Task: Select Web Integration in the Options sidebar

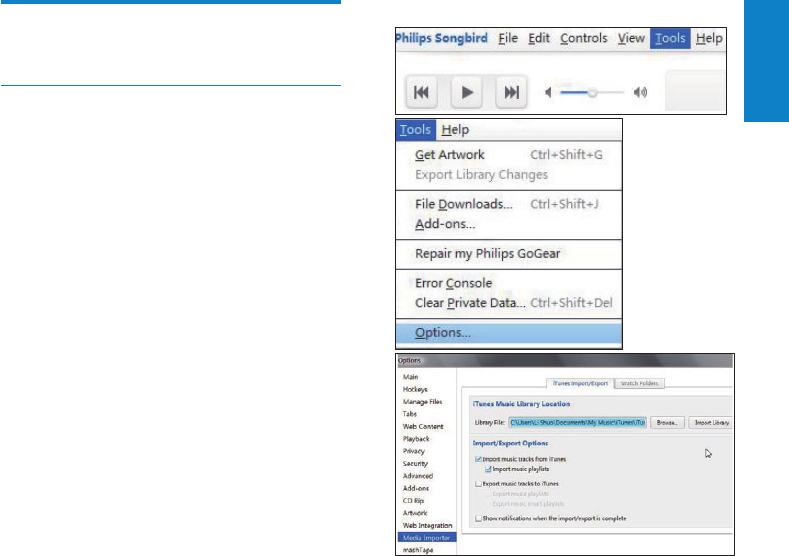Action: click(x=427, y=525)
